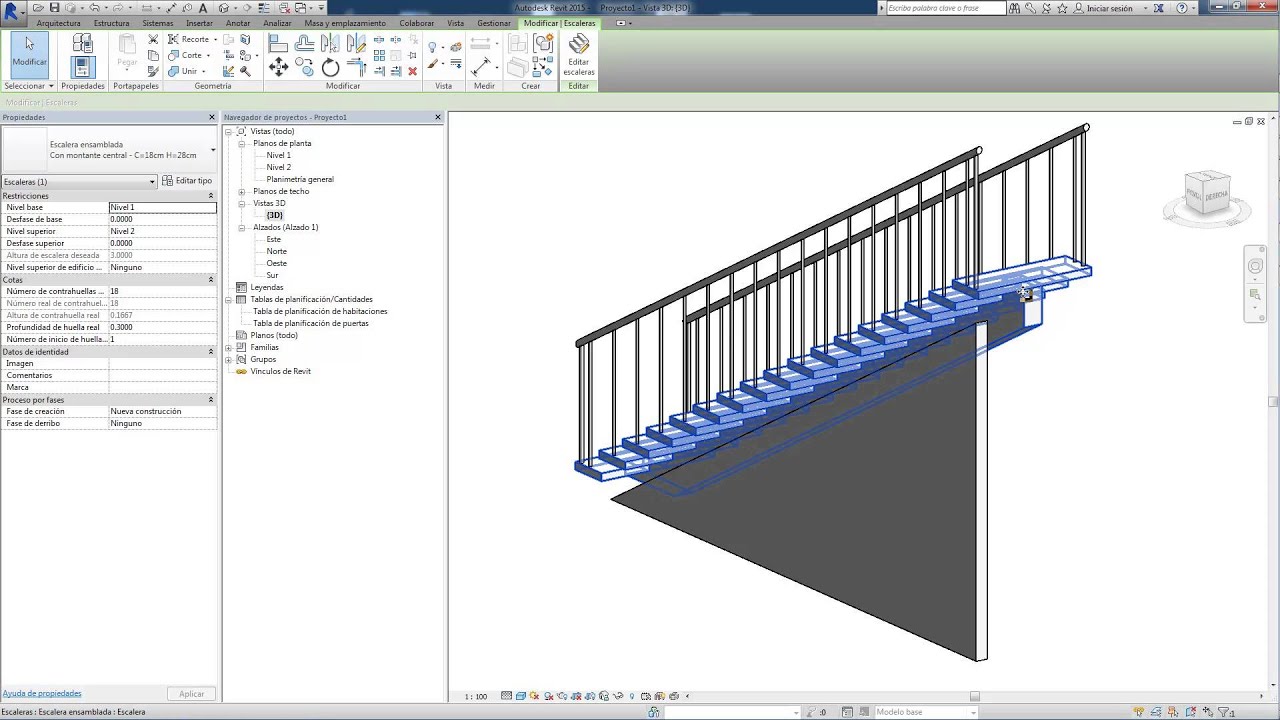Click the Match Type Properties icon

click(153, 71)
